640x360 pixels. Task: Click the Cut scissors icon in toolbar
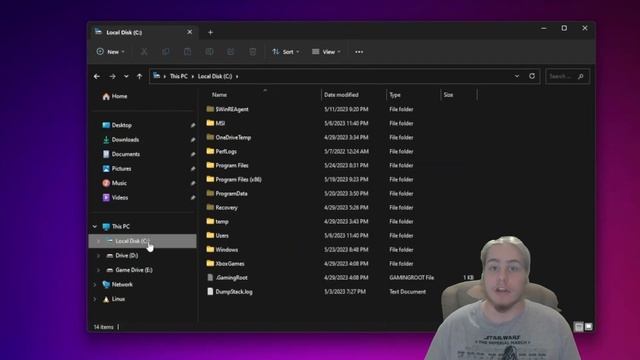coord(144,52)
